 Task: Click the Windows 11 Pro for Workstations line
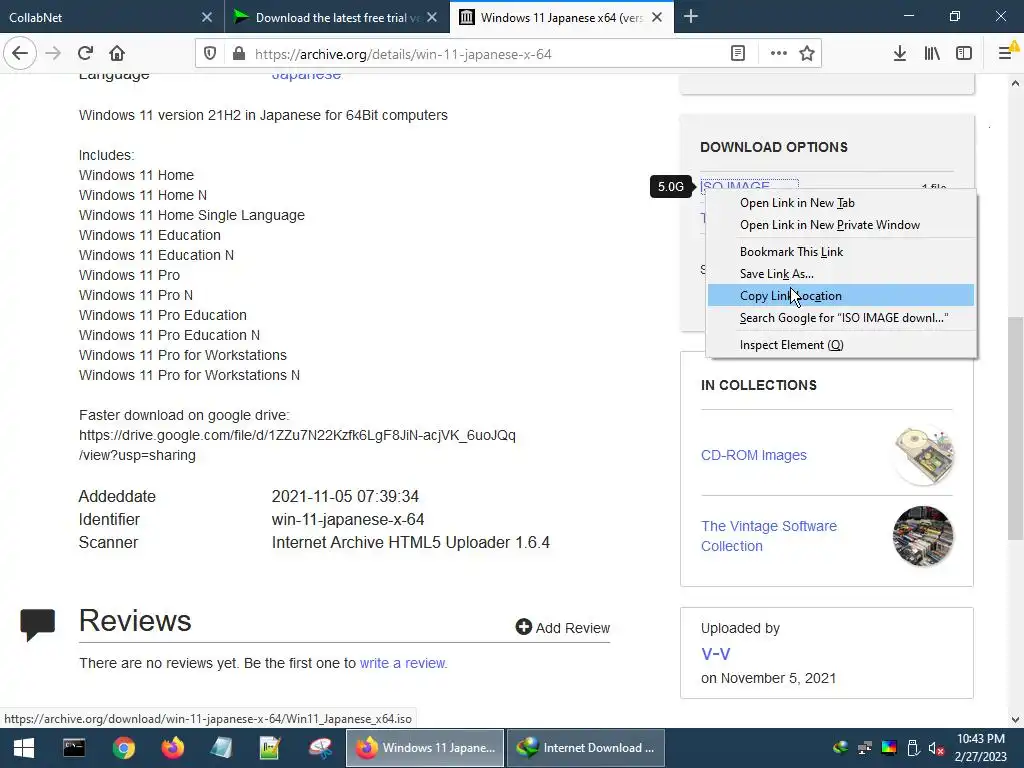(x=183, y=355)
